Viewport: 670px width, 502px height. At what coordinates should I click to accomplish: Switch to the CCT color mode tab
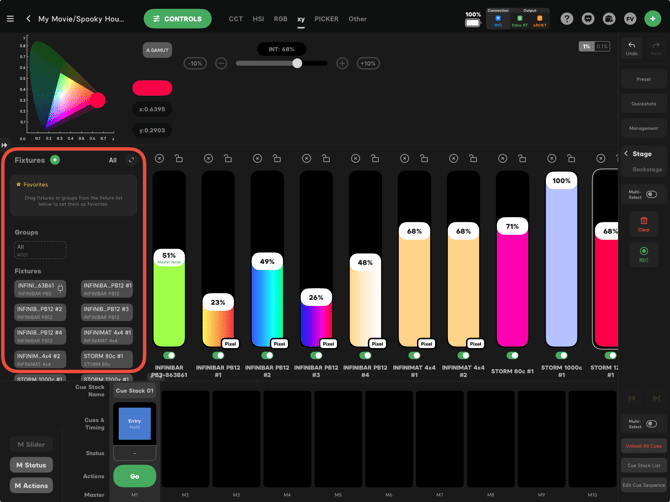coord(235,19)
